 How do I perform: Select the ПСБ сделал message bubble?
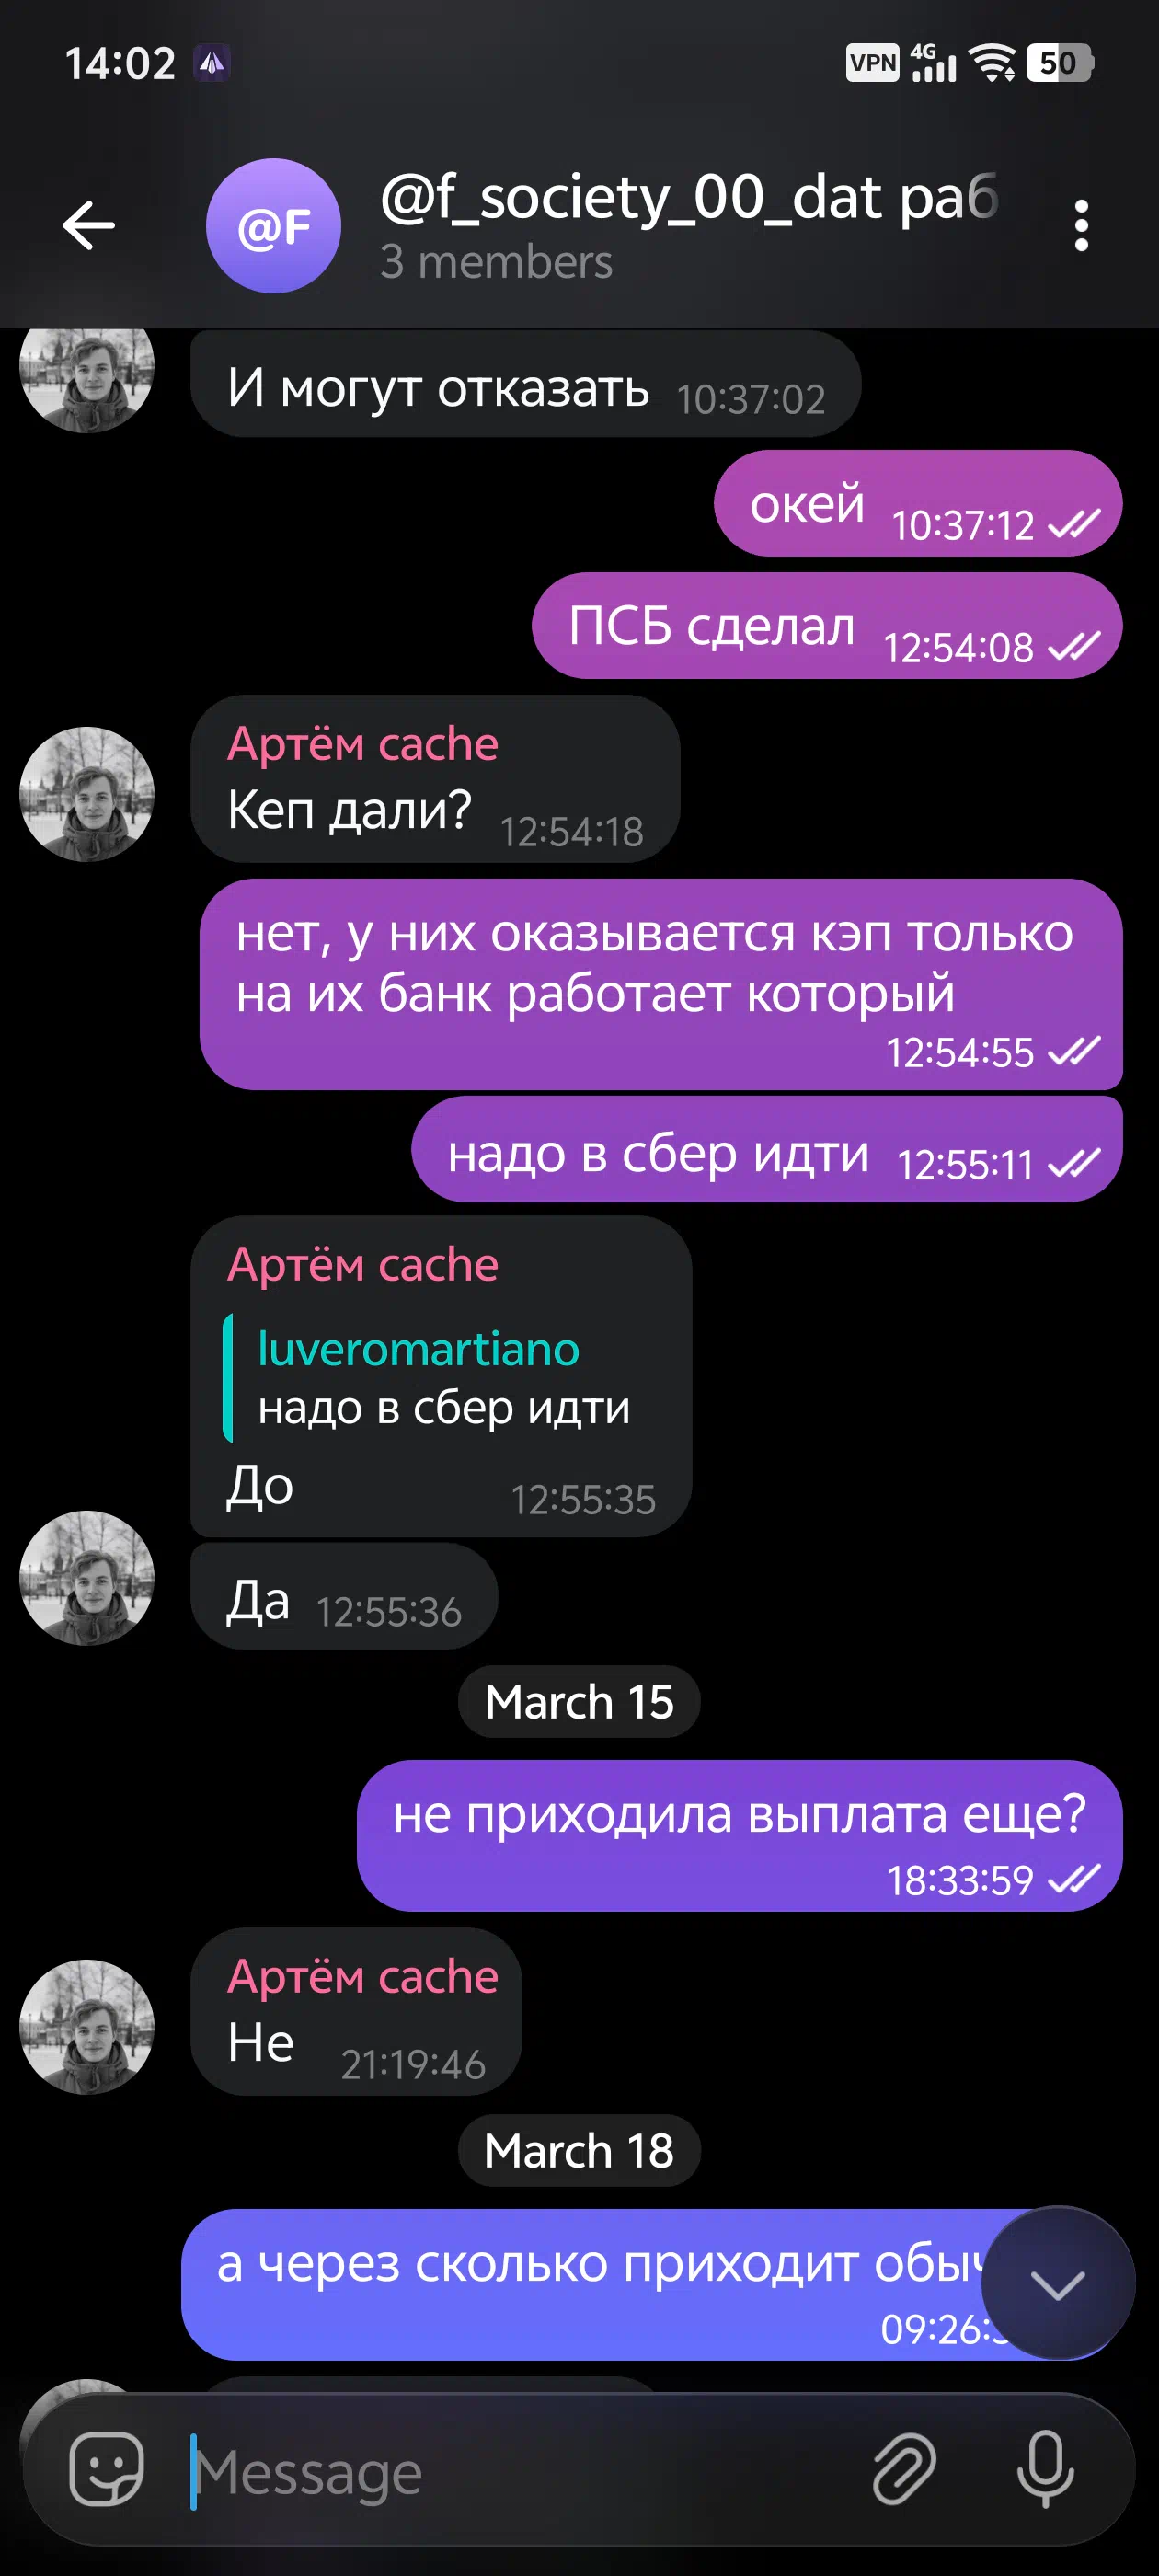point(827,626)
